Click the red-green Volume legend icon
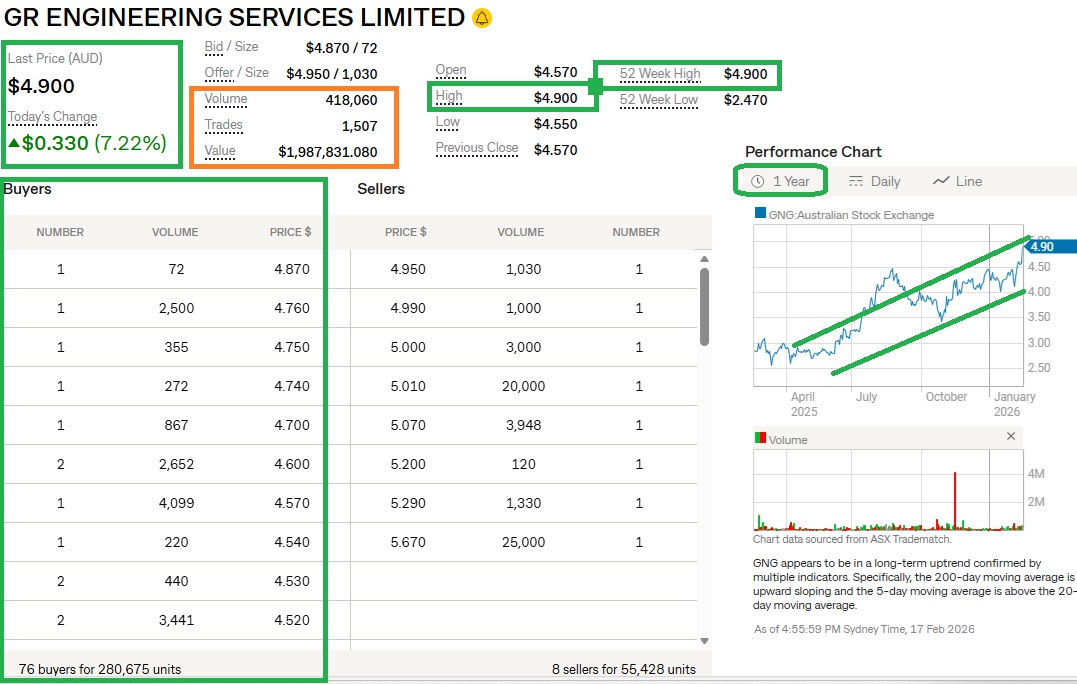The image size is (1077, 684). click(760, 439)
